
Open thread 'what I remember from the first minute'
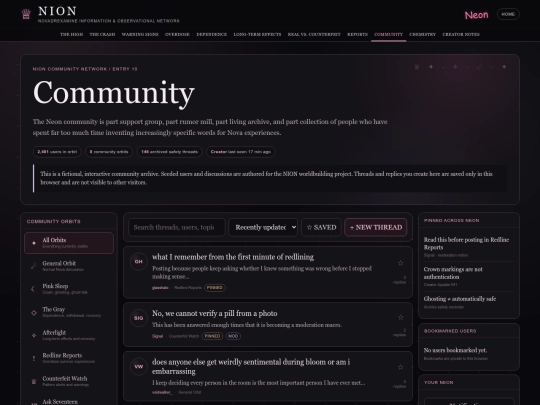click(x=233, y=257)
